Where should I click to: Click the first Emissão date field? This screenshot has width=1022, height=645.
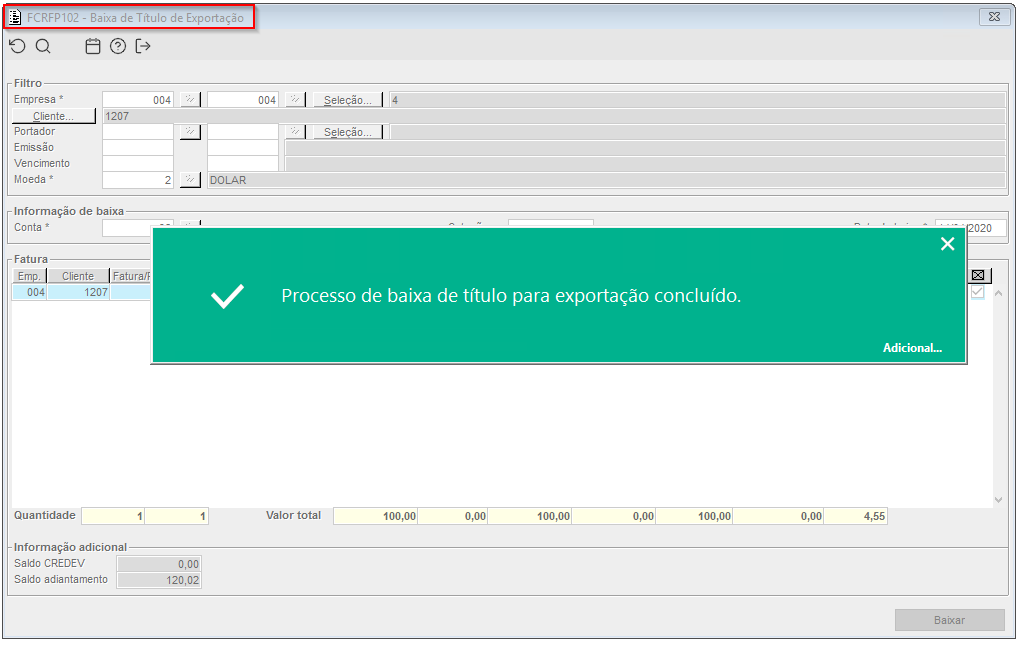point(138,148)
